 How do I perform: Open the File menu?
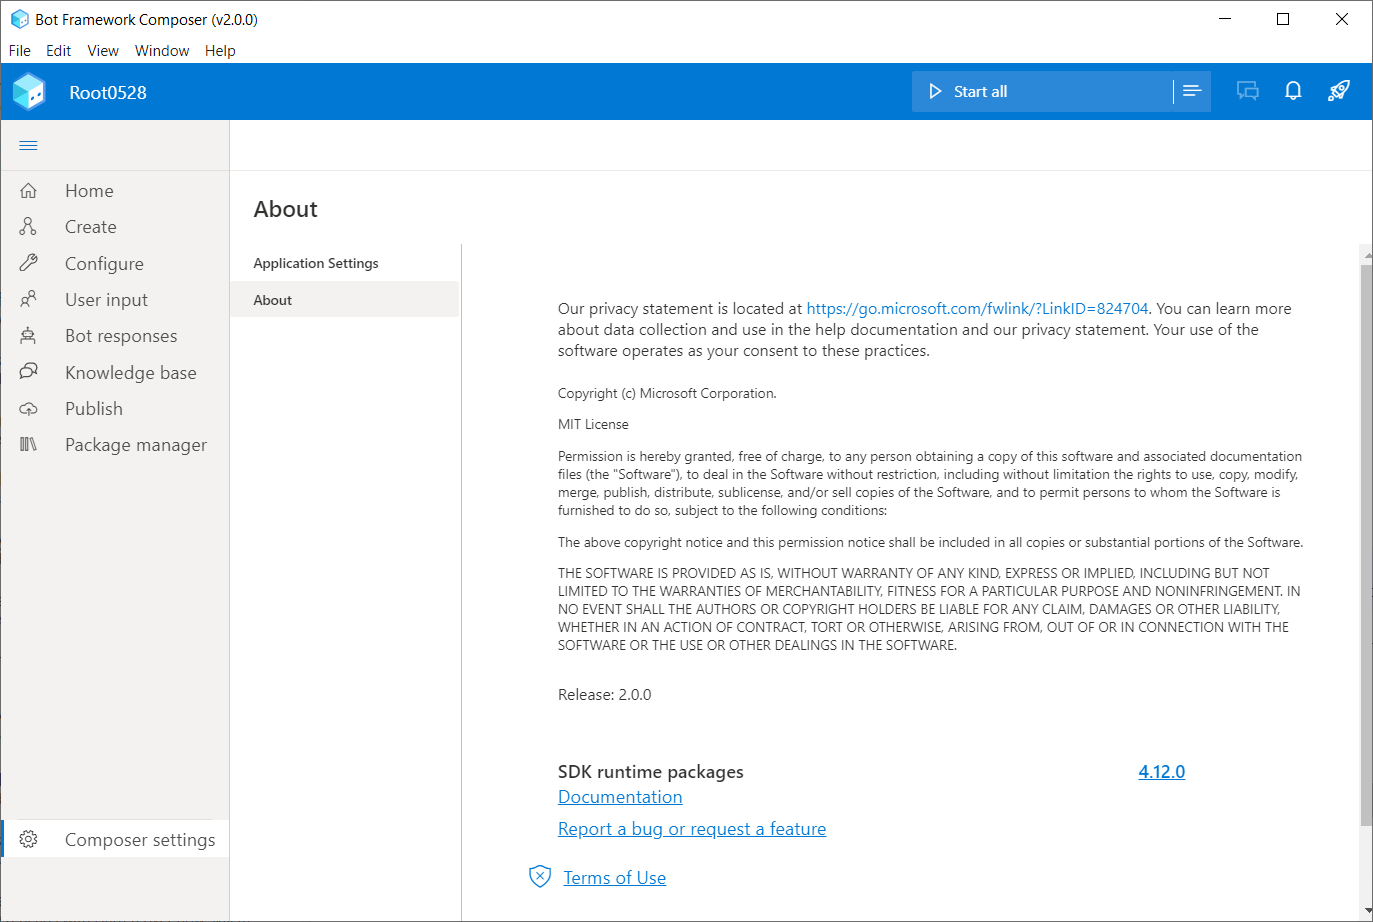(x=20, y=51)
